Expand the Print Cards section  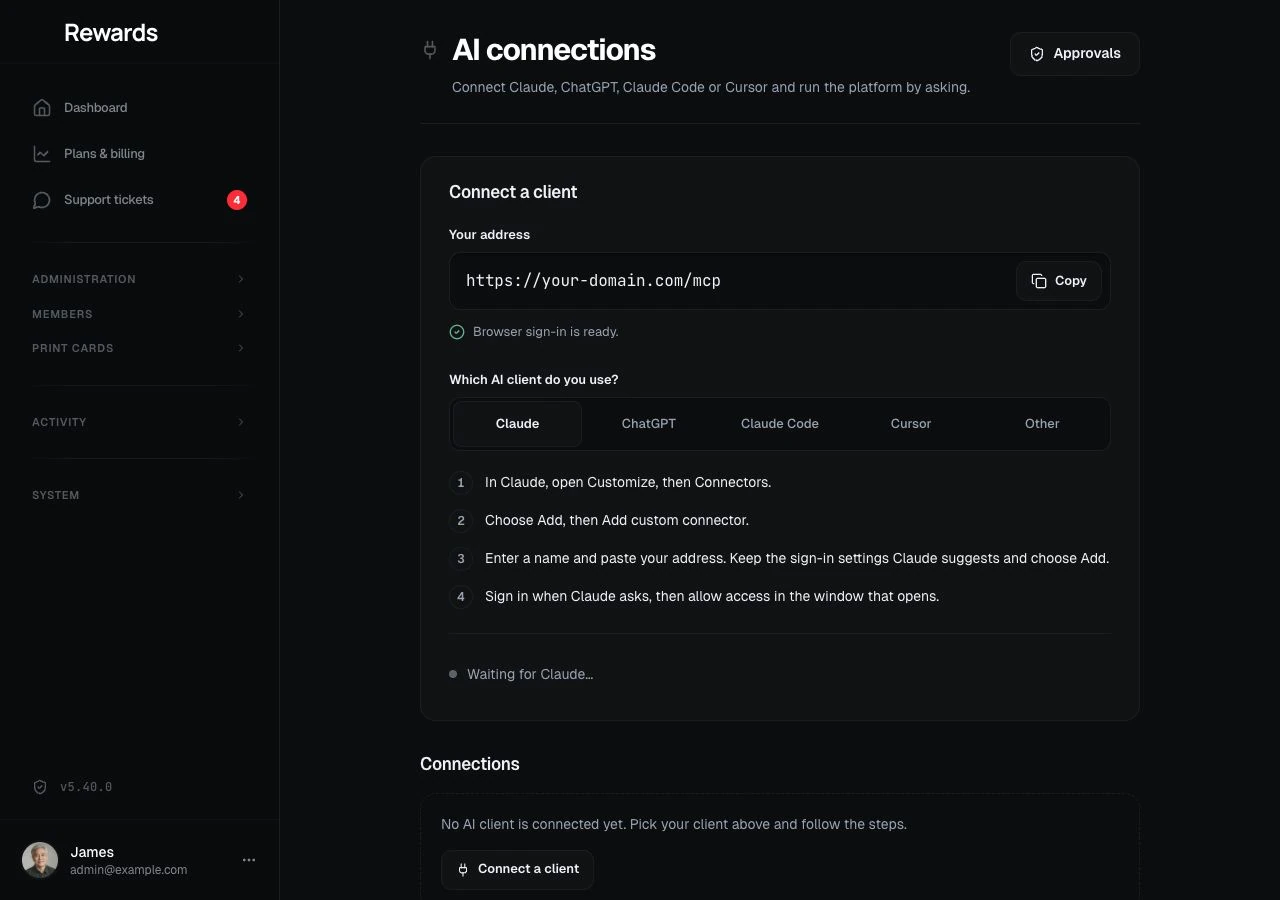tap(140, 348)
